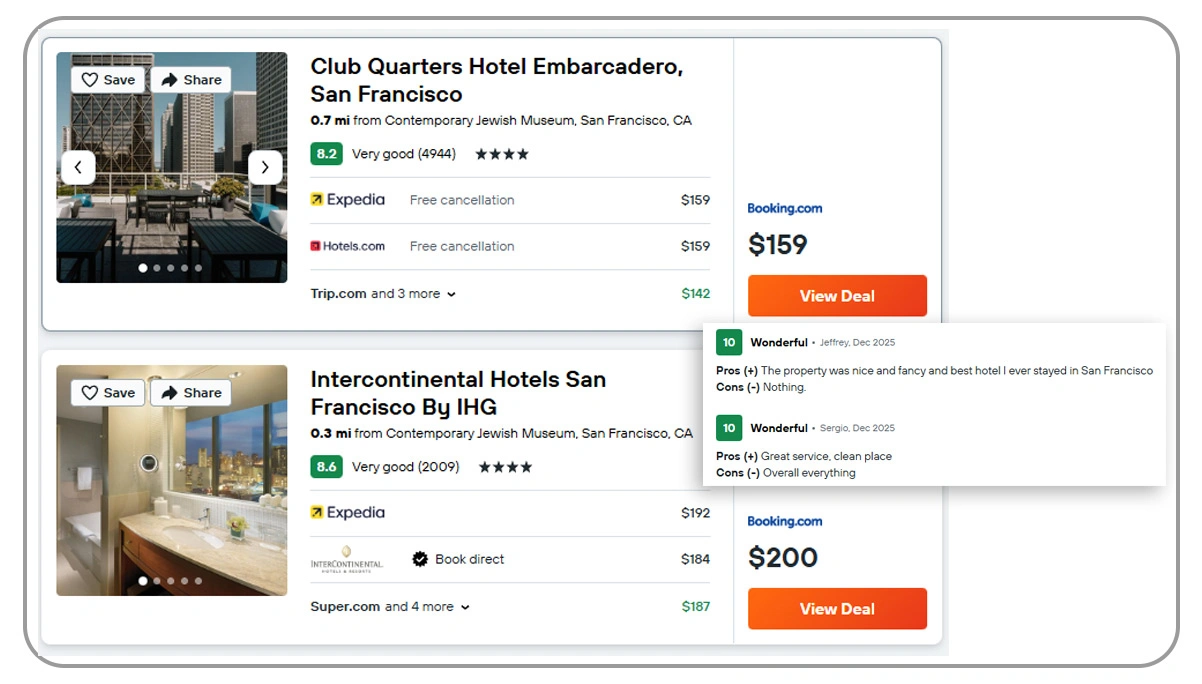
Task: Click Intercontinental bathroom photo thumbnail
Action: [x=171, y=500]
